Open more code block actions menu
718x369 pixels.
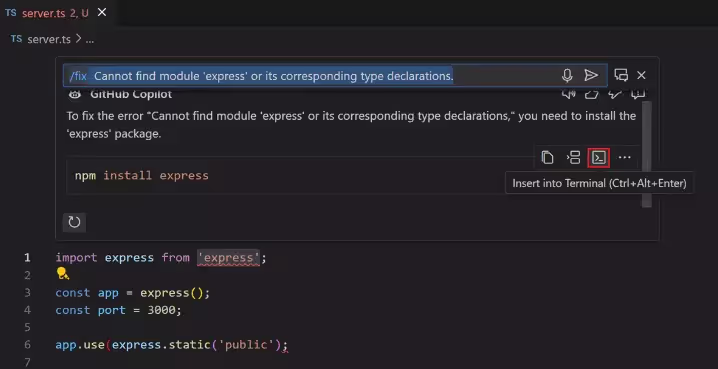pyautogui.click(x=625, y=157)
